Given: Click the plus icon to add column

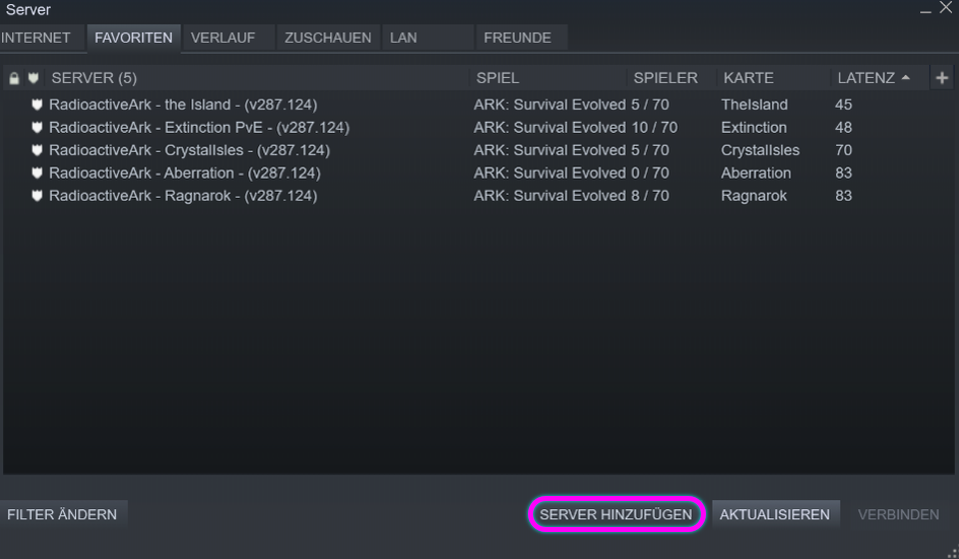Looking at the screenshot, I should [x=942, y=78].
